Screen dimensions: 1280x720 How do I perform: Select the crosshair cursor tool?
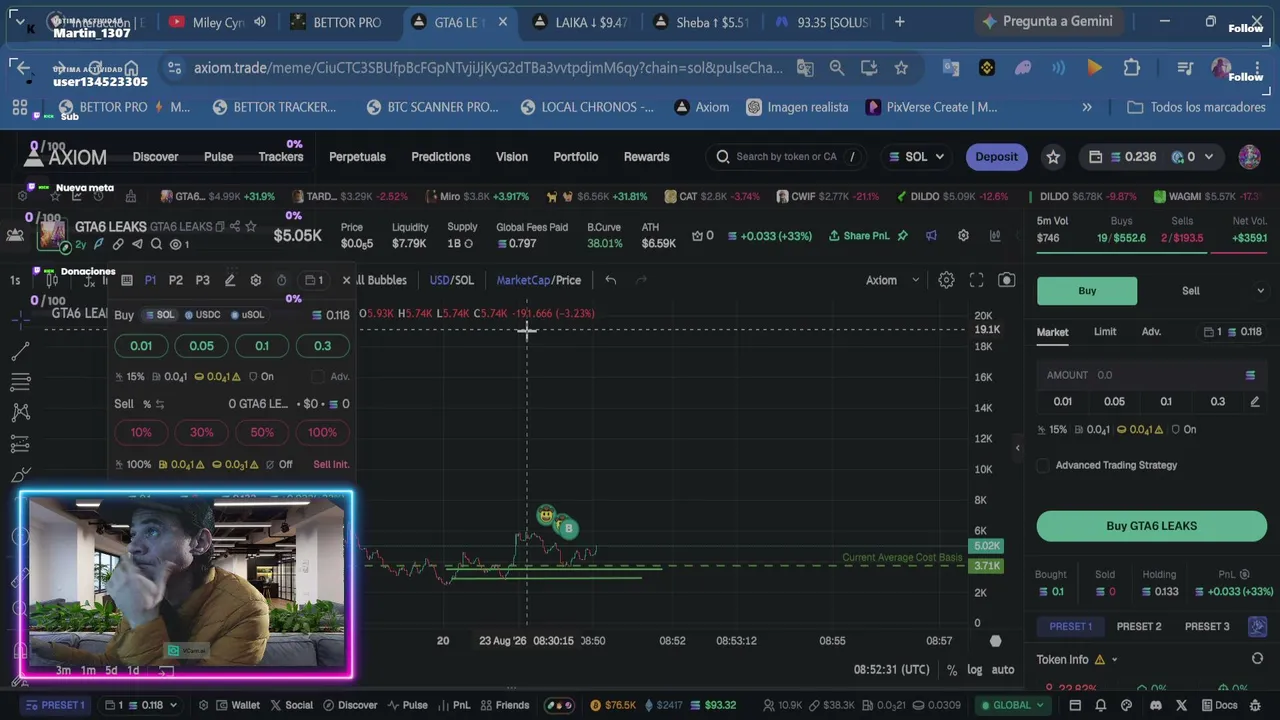tap(20, 320)
